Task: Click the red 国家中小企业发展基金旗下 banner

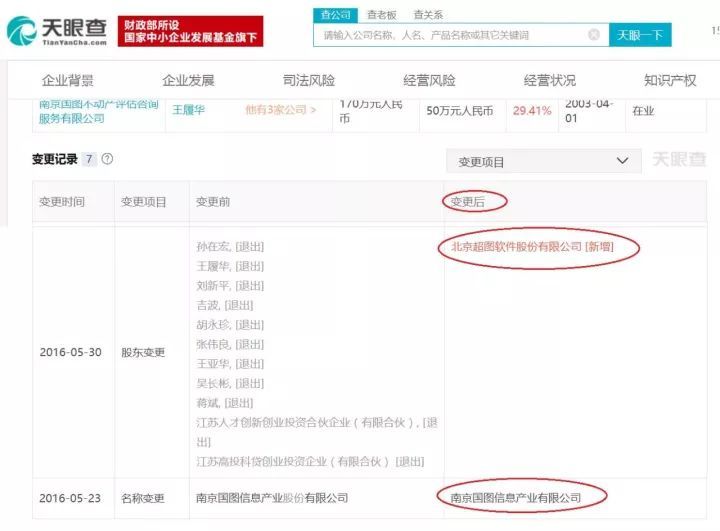Action: point(191,31)
